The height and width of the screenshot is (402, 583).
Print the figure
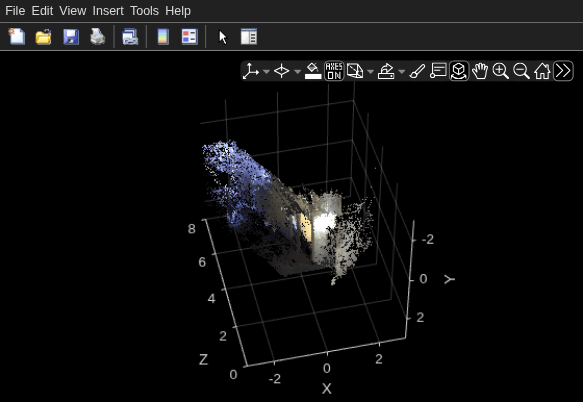(98, 36)
